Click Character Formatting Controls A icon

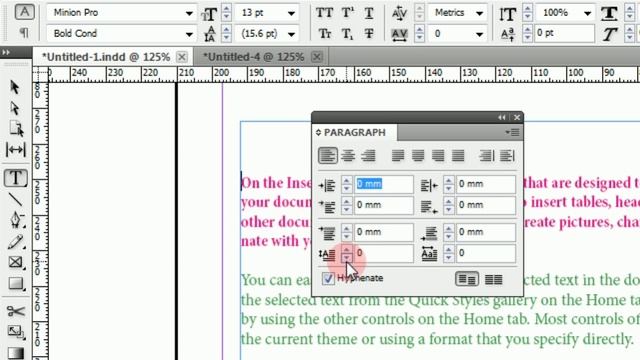pyautogui.click(x=24, y=12)
